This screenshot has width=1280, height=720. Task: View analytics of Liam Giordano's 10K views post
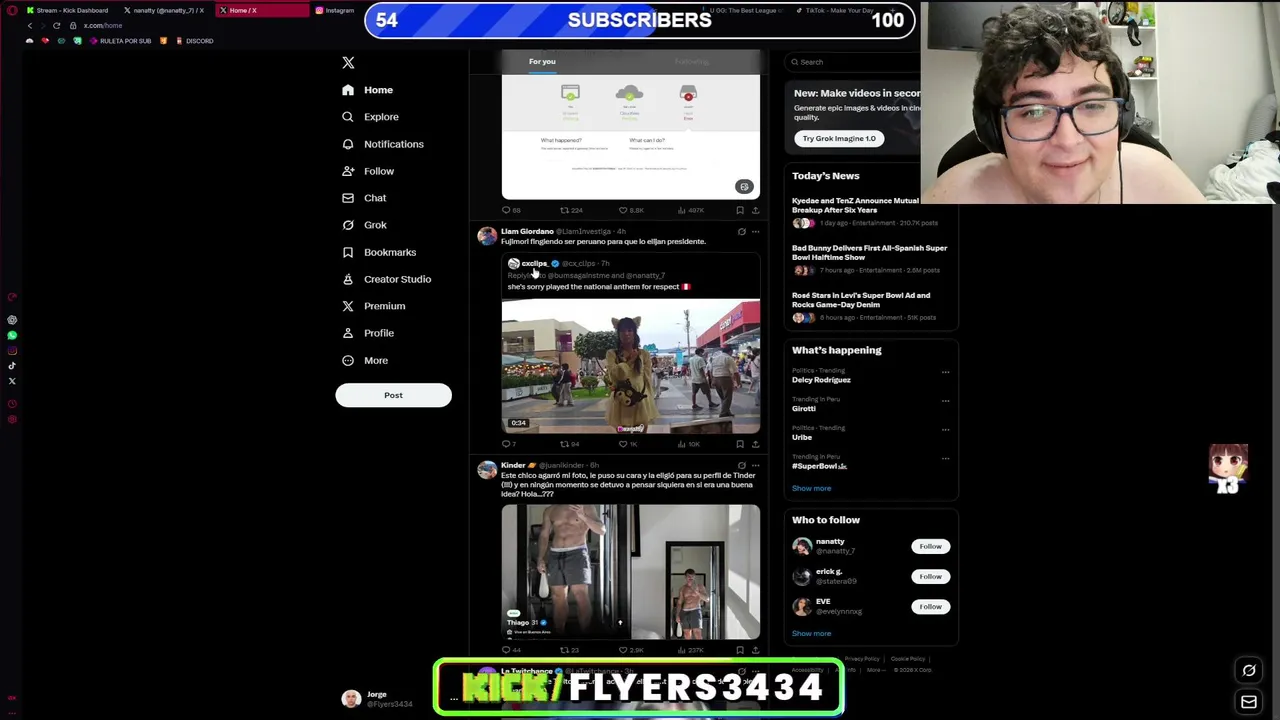pyautogui.click(x=689, y=444)
